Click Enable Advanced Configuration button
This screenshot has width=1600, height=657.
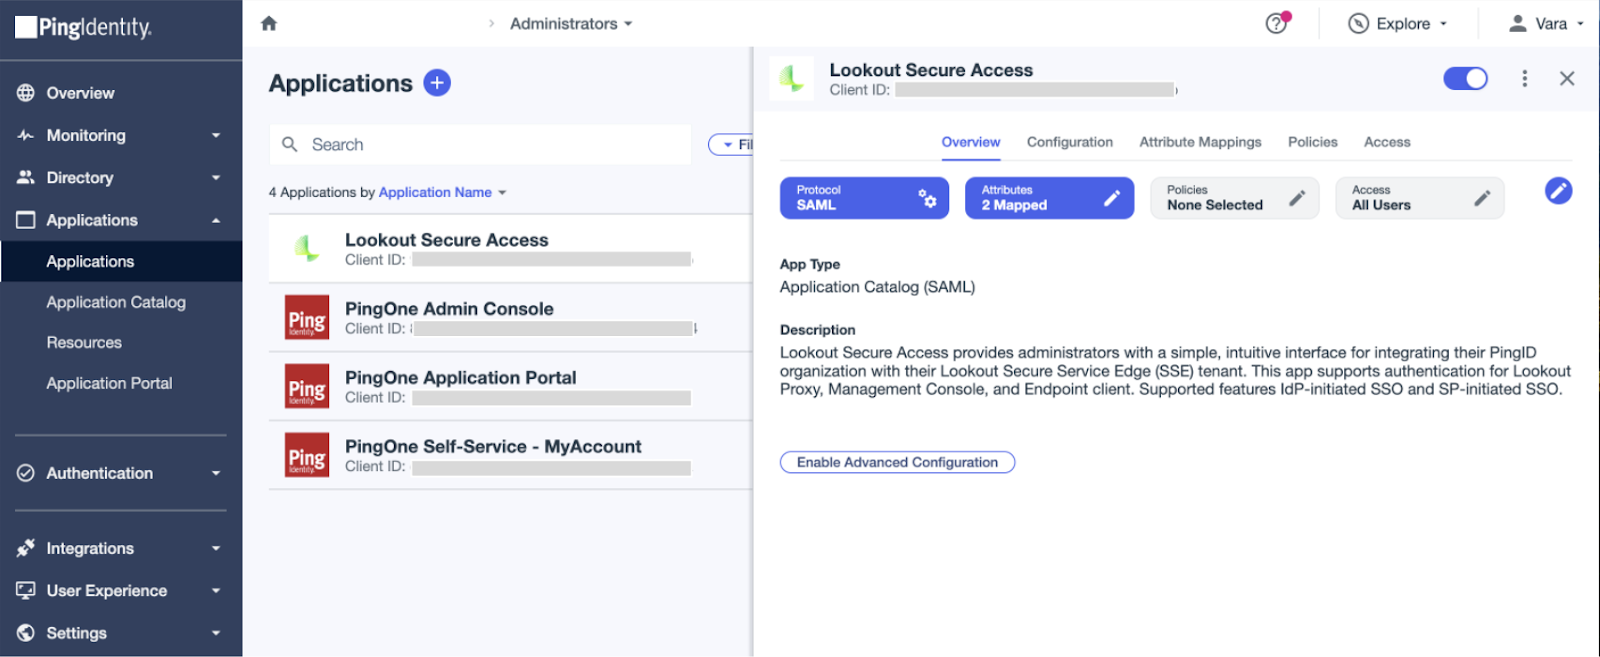pyautogui.click(x=897, y=462)
